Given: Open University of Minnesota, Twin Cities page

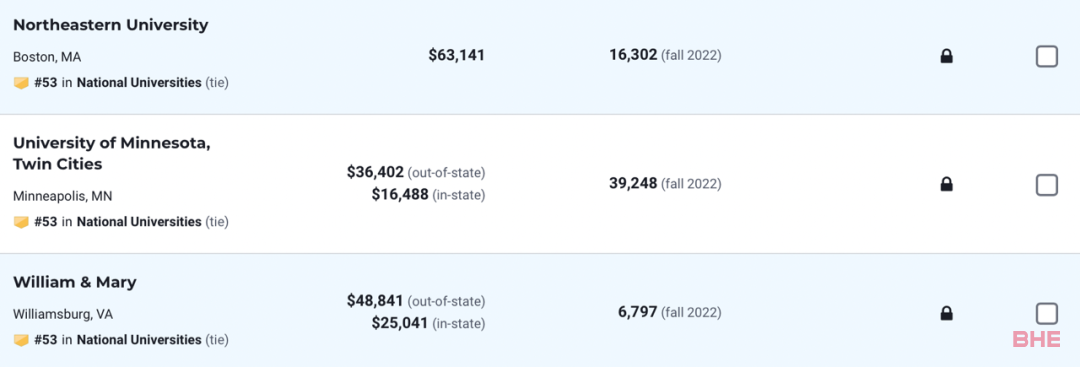Looking at the screenshot, I should click(x=112, y=154).
